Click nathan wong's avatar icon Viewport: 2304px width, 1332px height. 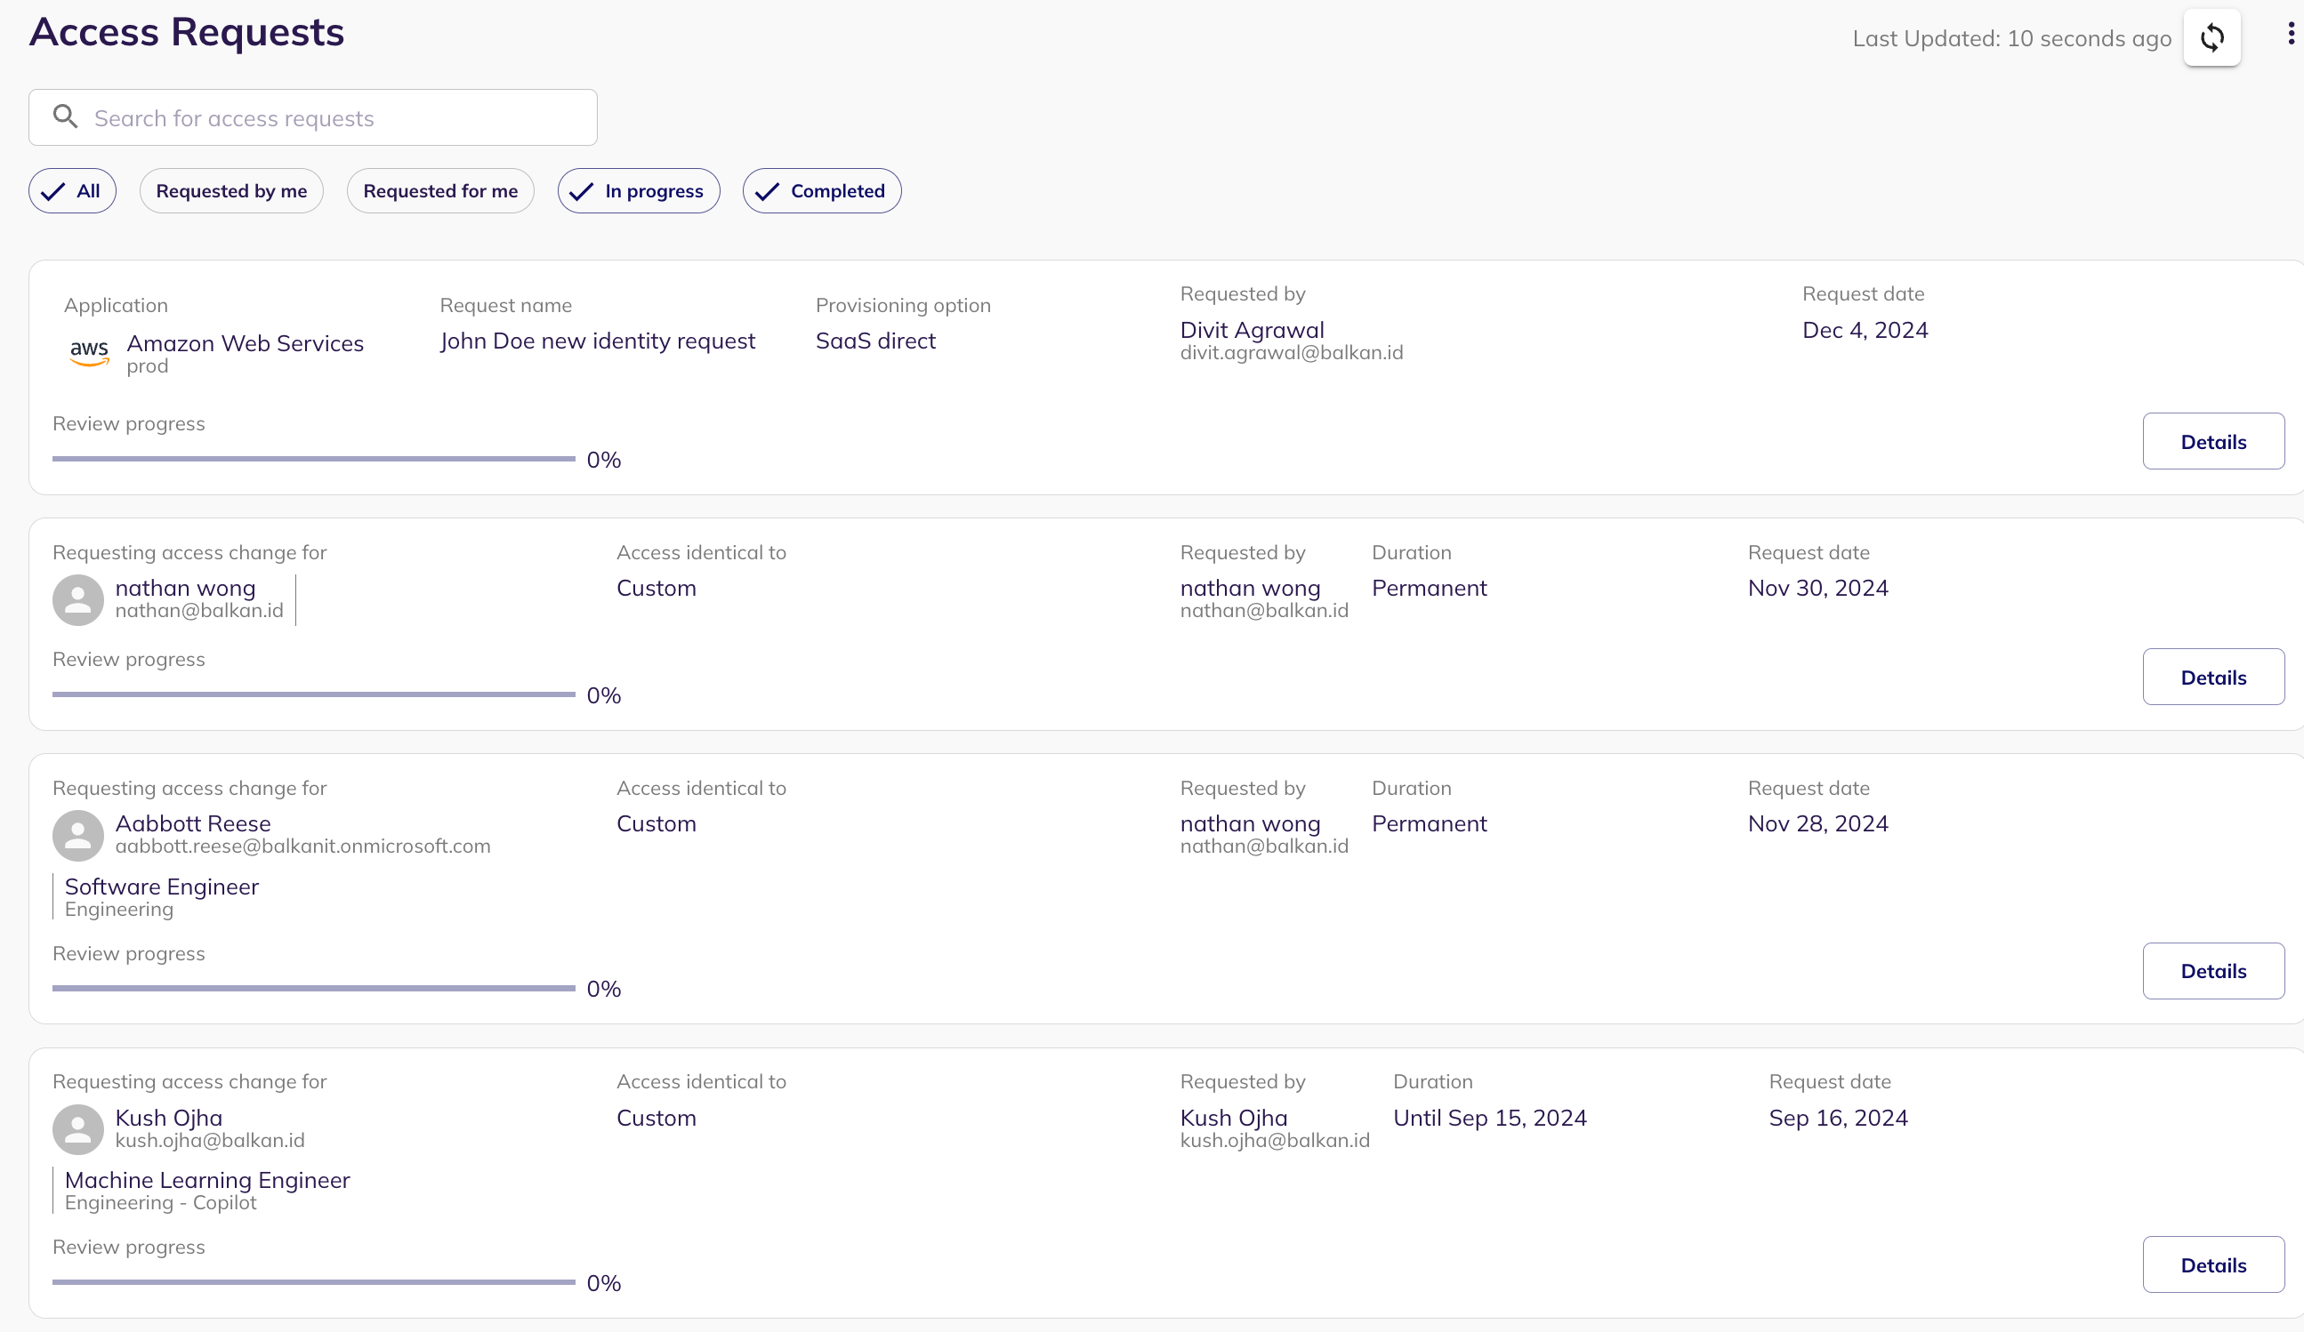(x=78, y=599)
